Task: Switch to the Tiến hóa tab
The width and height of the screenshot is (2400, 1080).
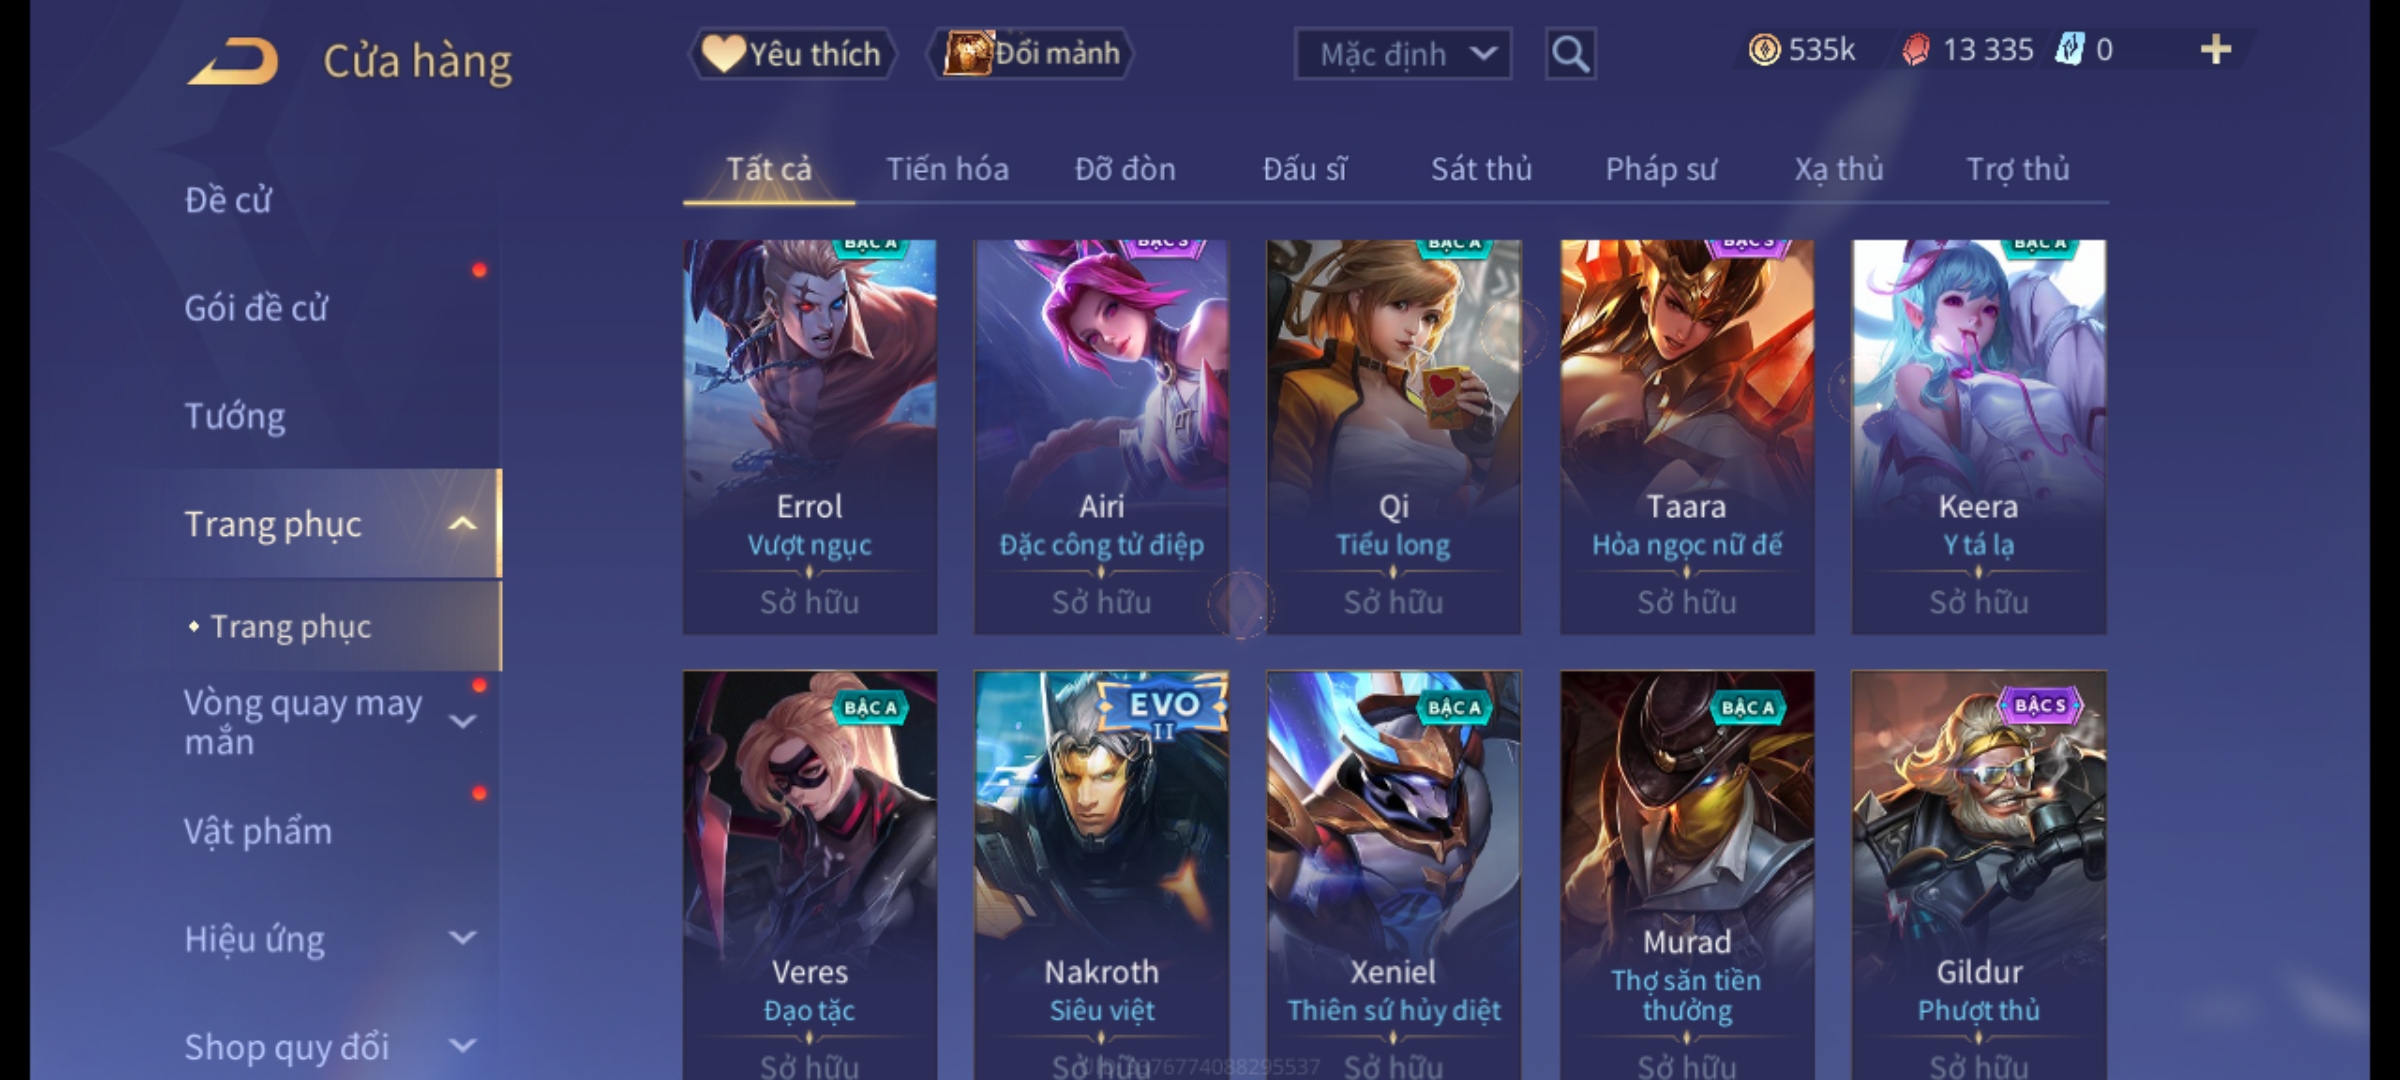Action: (947, 169)
